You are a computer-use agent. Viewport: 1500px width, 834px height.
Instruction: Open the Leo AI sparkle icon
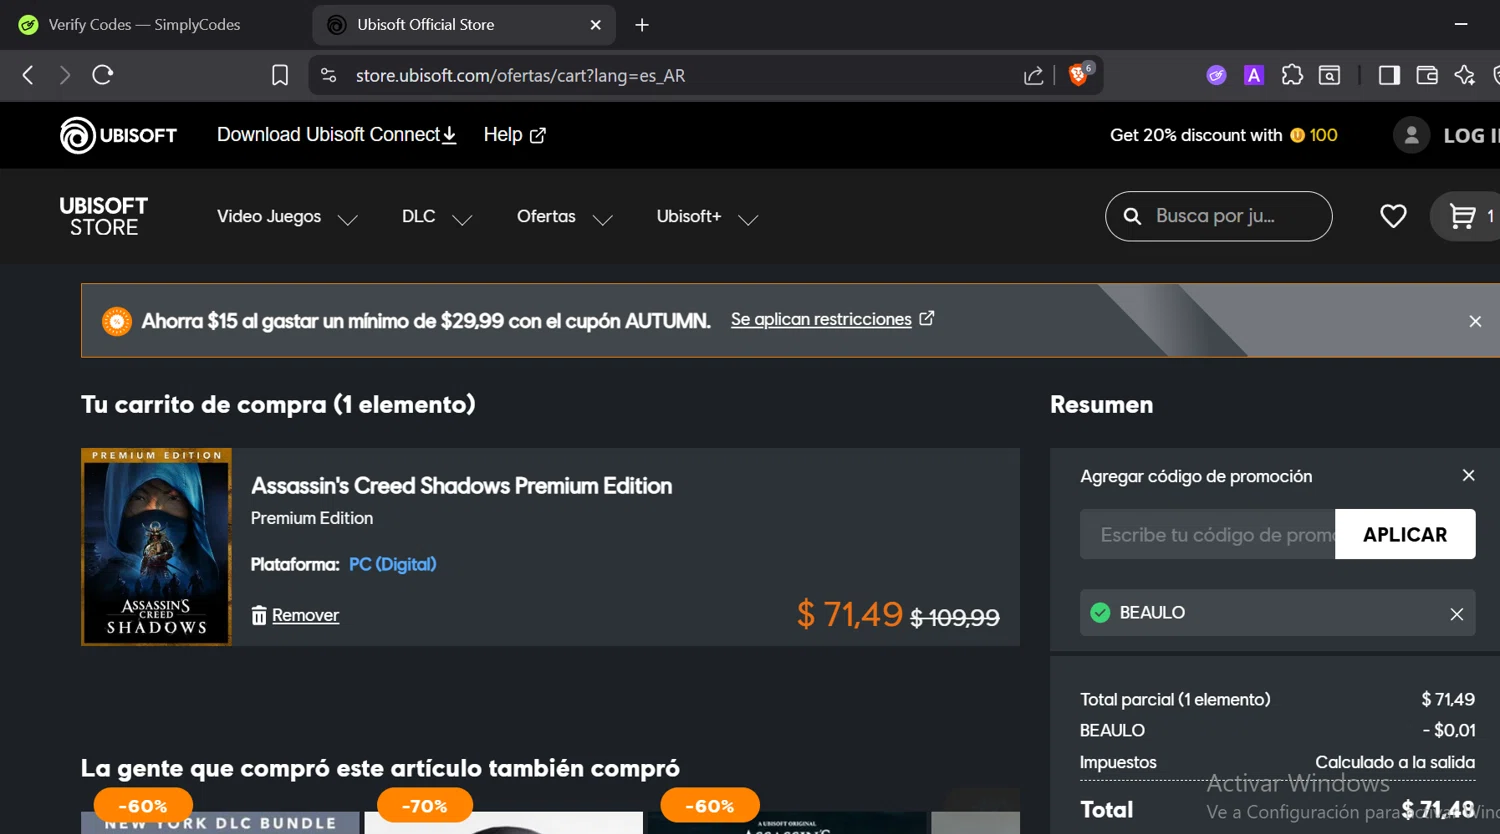point(1465,75)
